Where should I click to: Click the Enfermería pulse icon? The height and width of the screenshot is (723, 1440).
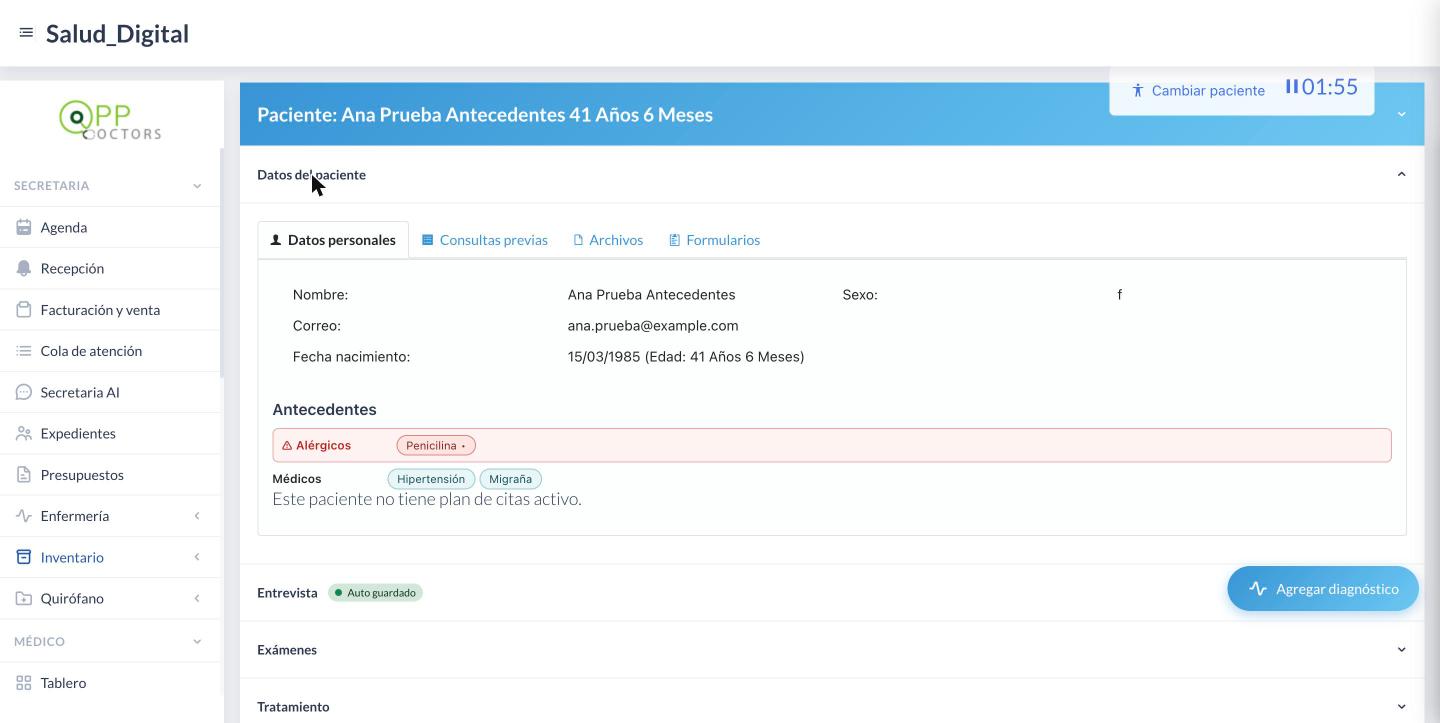[24, 516]
